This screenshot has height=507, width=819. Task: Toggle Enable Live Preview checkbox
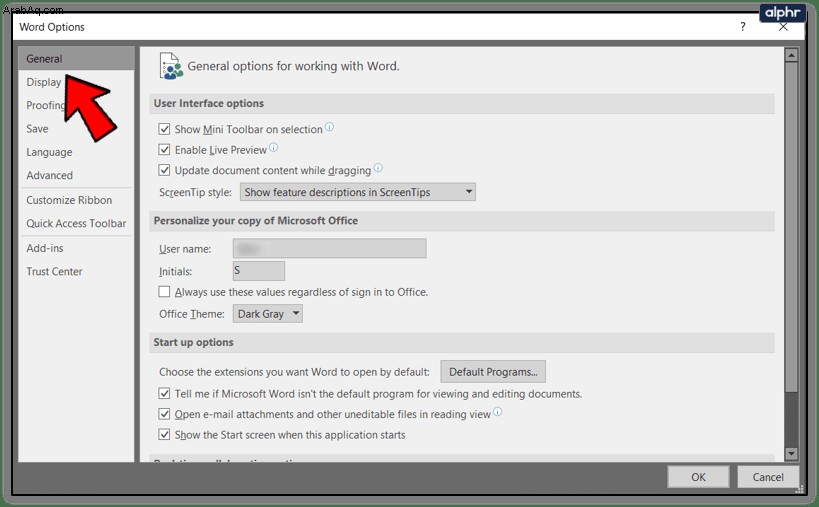164,150
